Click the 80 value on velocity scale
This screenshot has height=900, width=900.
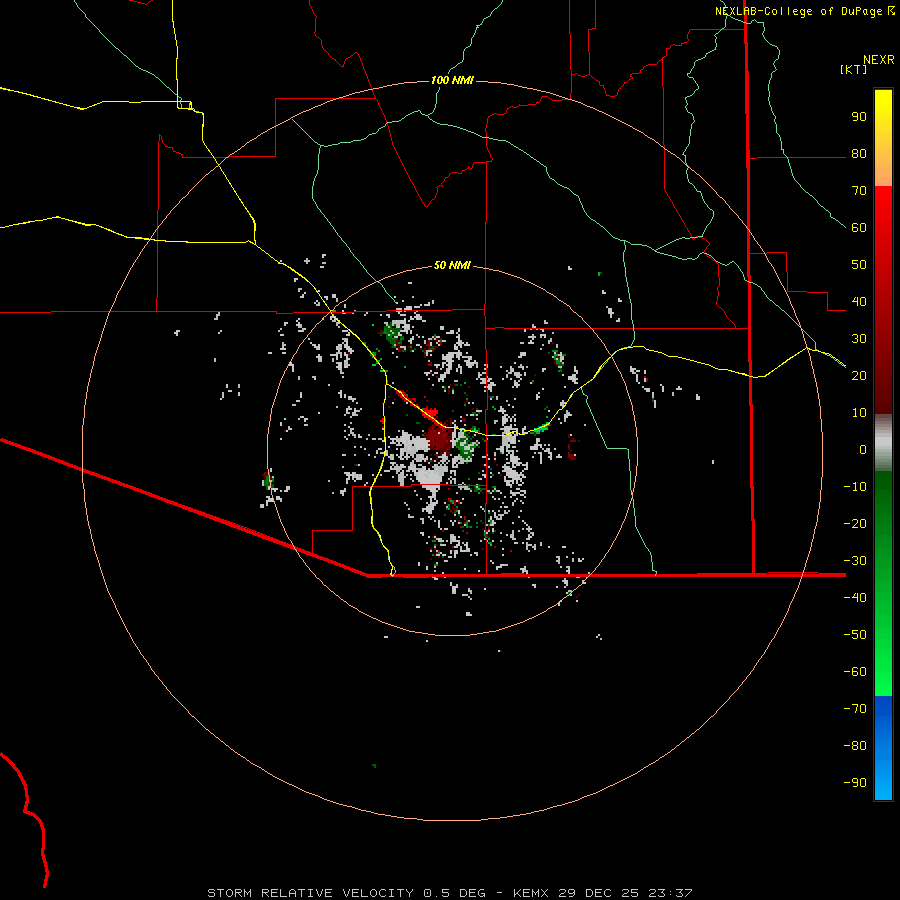(x=859, y=153)
